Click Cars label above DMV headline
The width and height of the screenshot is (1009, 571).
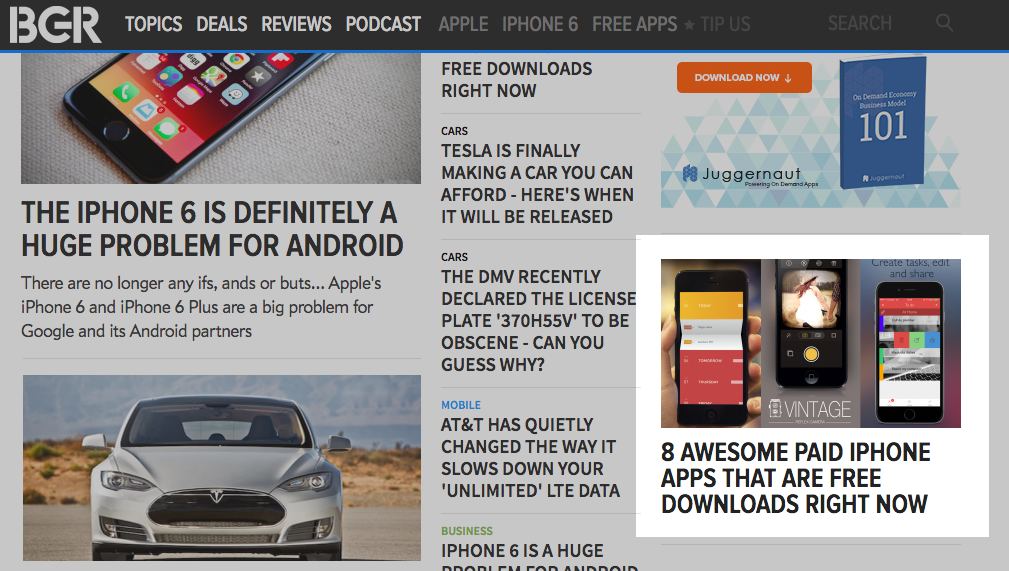coord(454,257)
